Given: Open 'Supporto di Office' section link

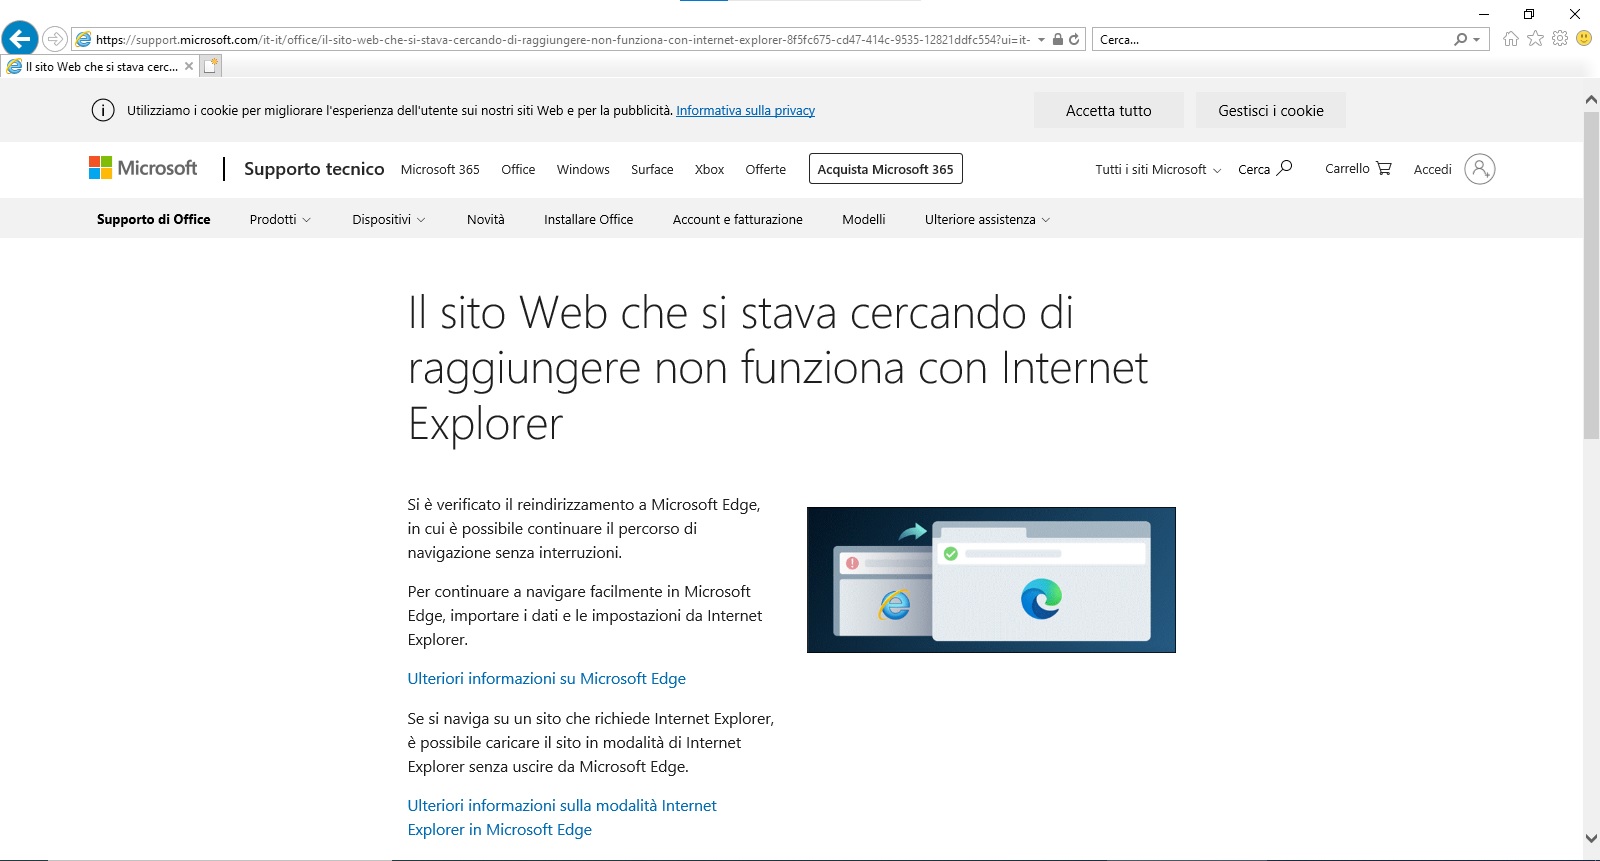Looking at the screenshot, I should click(154, 219).
